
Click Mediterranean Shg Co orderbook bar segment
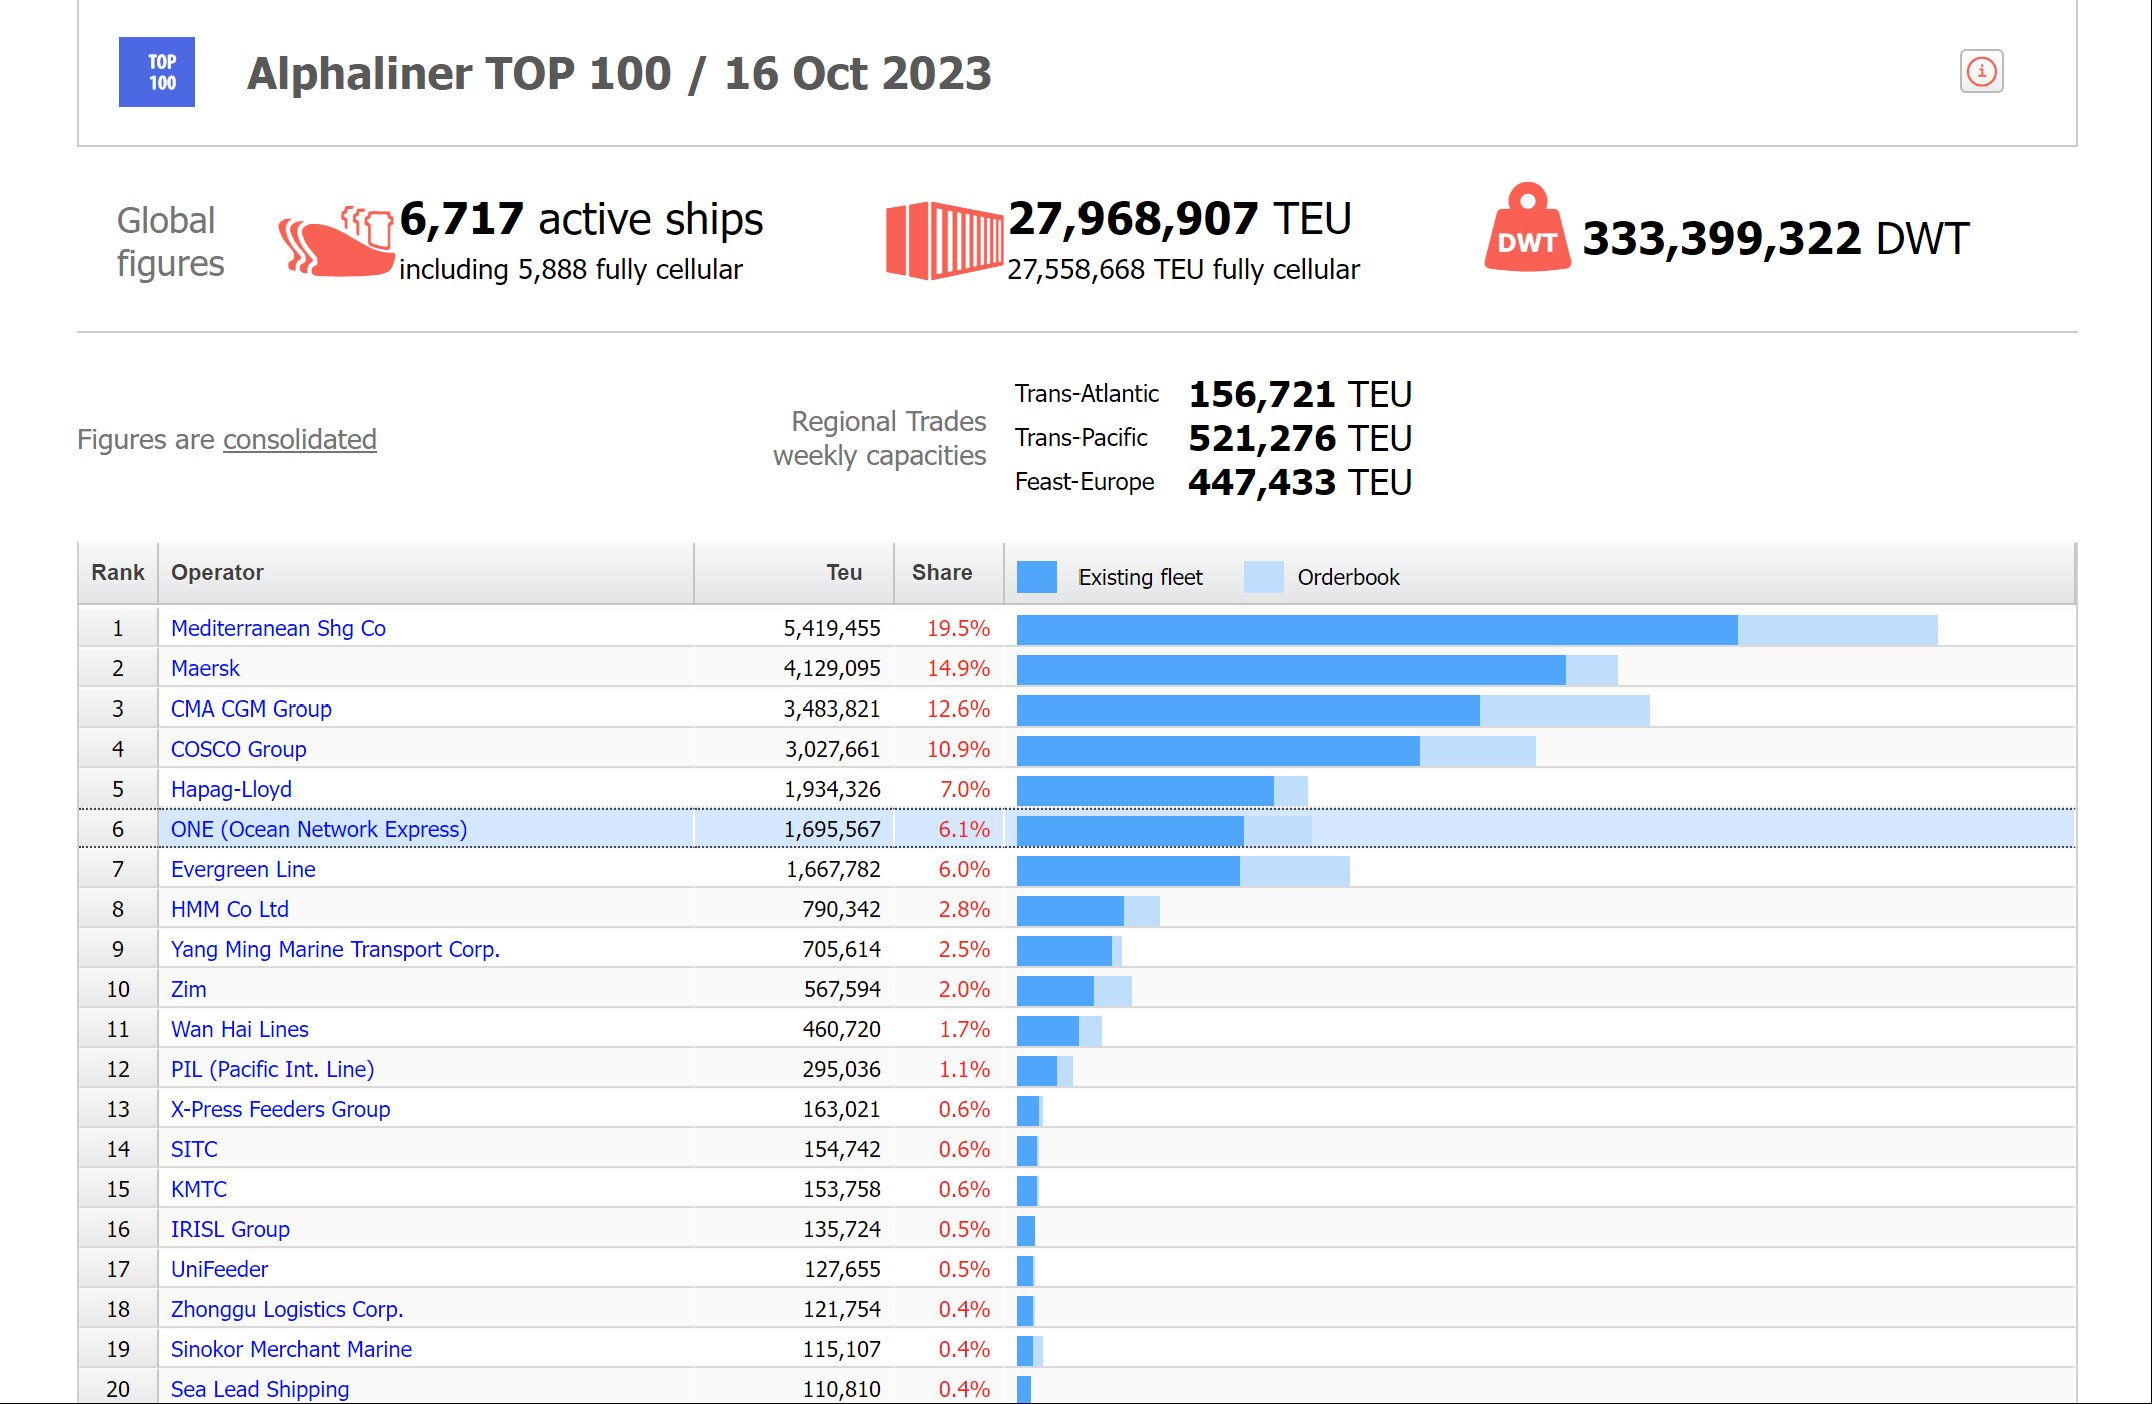[1838, 630]
